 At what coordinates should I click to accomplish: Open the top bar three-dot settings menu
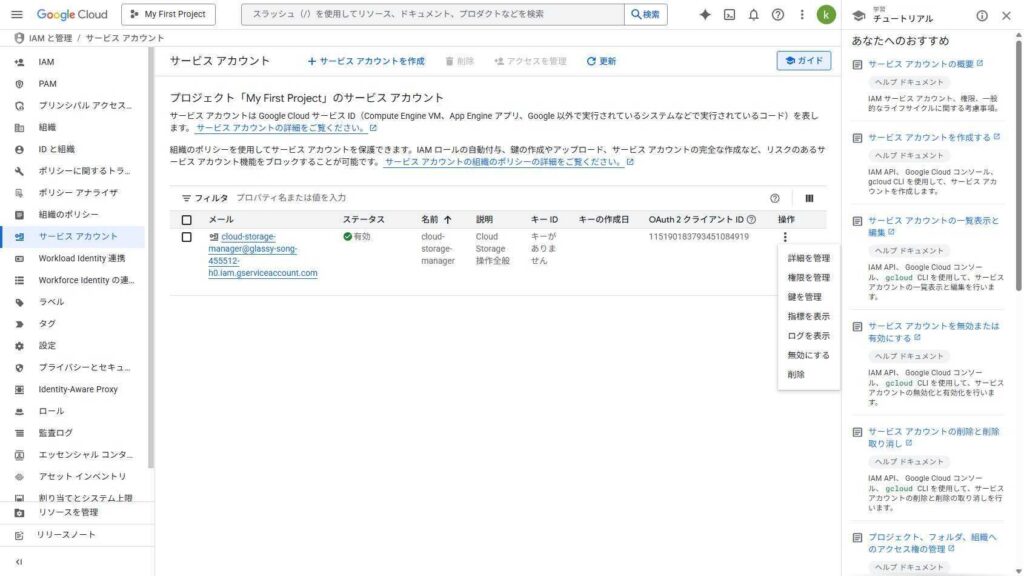(802, 14)
